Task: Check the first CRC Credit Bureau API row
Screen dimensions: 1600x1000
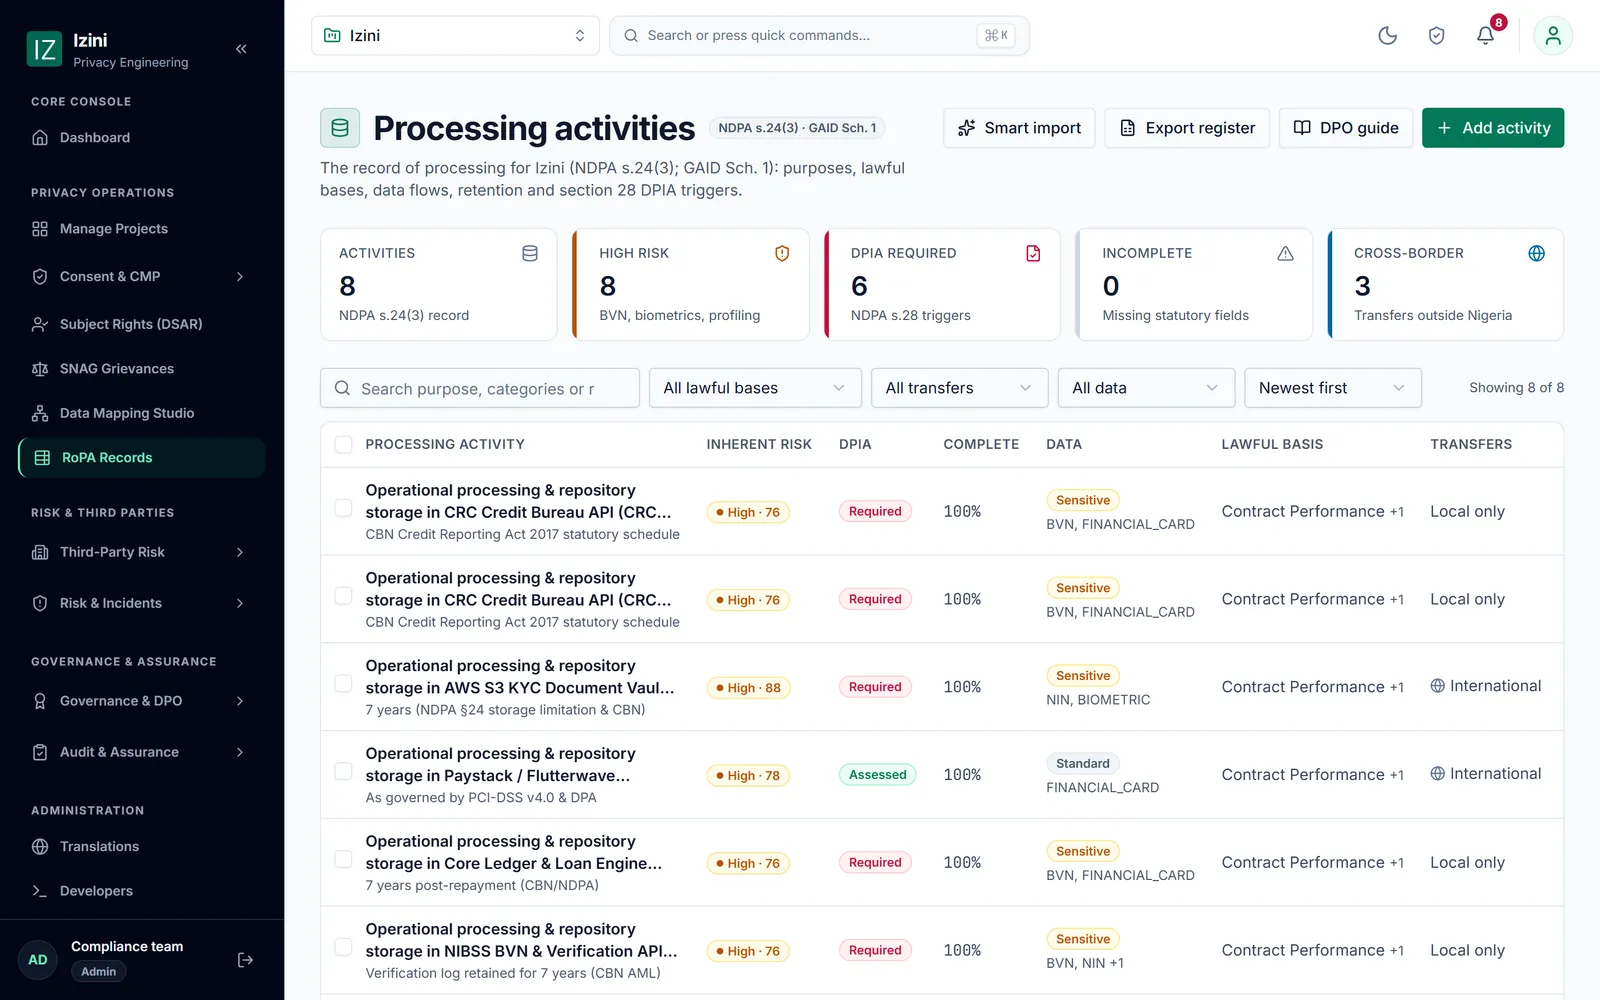Action: [343, 508]
